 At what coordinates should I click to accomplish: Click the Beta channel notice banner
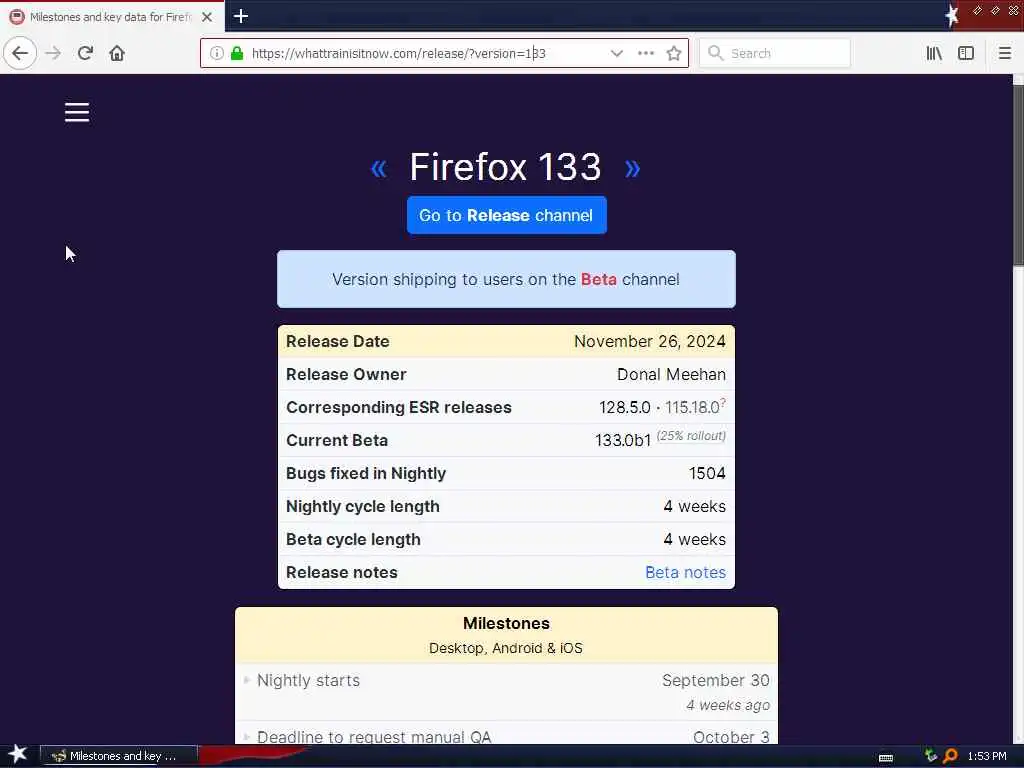tap(506, 279)
